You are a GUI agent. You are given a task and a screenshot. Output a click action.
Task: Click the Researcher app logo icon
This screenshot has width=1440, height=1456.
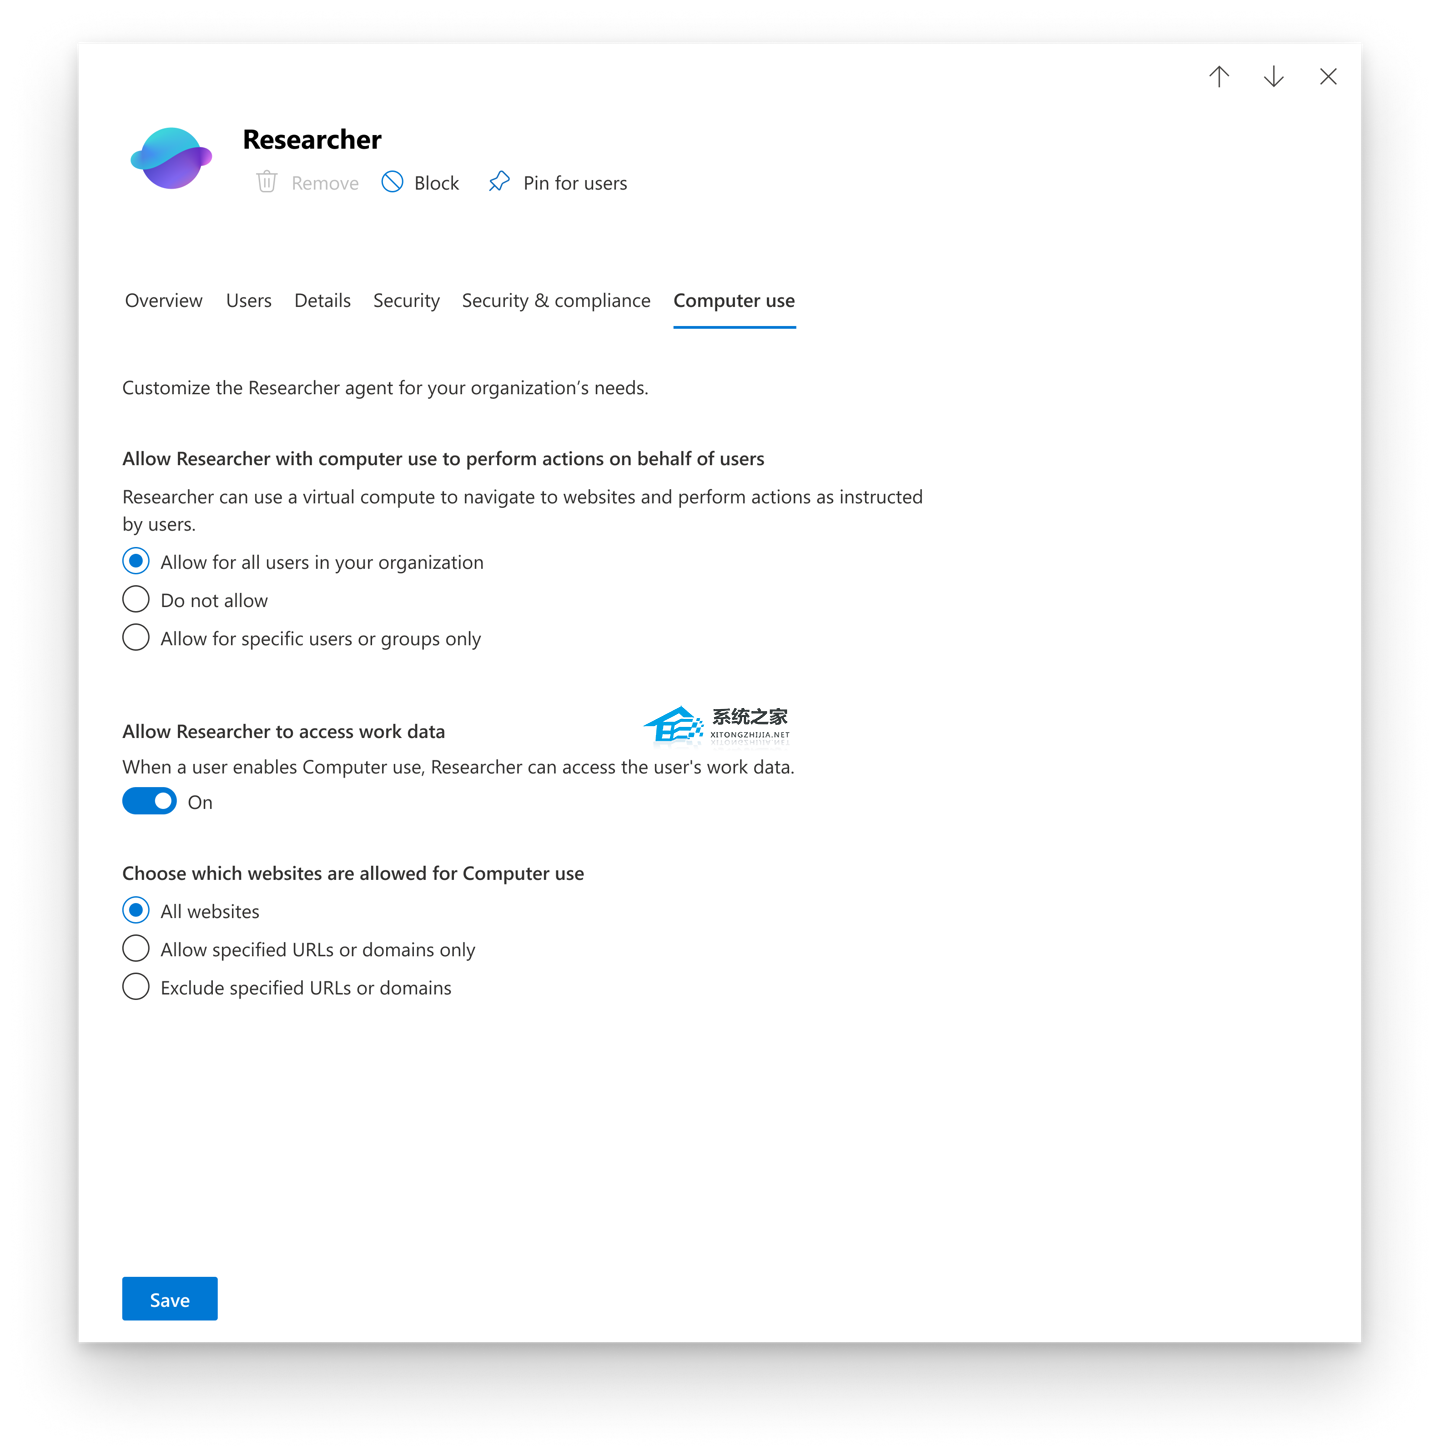point(171,158)
